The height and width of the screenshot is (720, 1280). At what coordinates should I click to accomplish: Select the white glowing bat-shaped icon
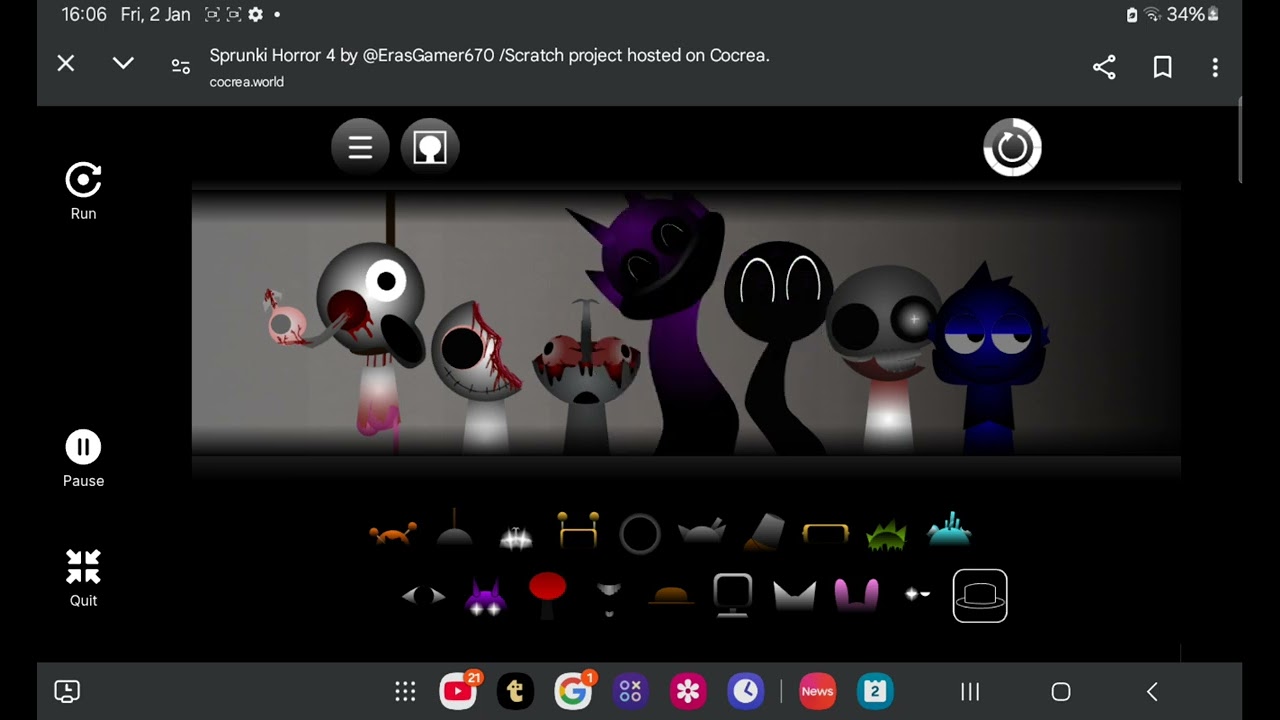[x=516, y=537]
